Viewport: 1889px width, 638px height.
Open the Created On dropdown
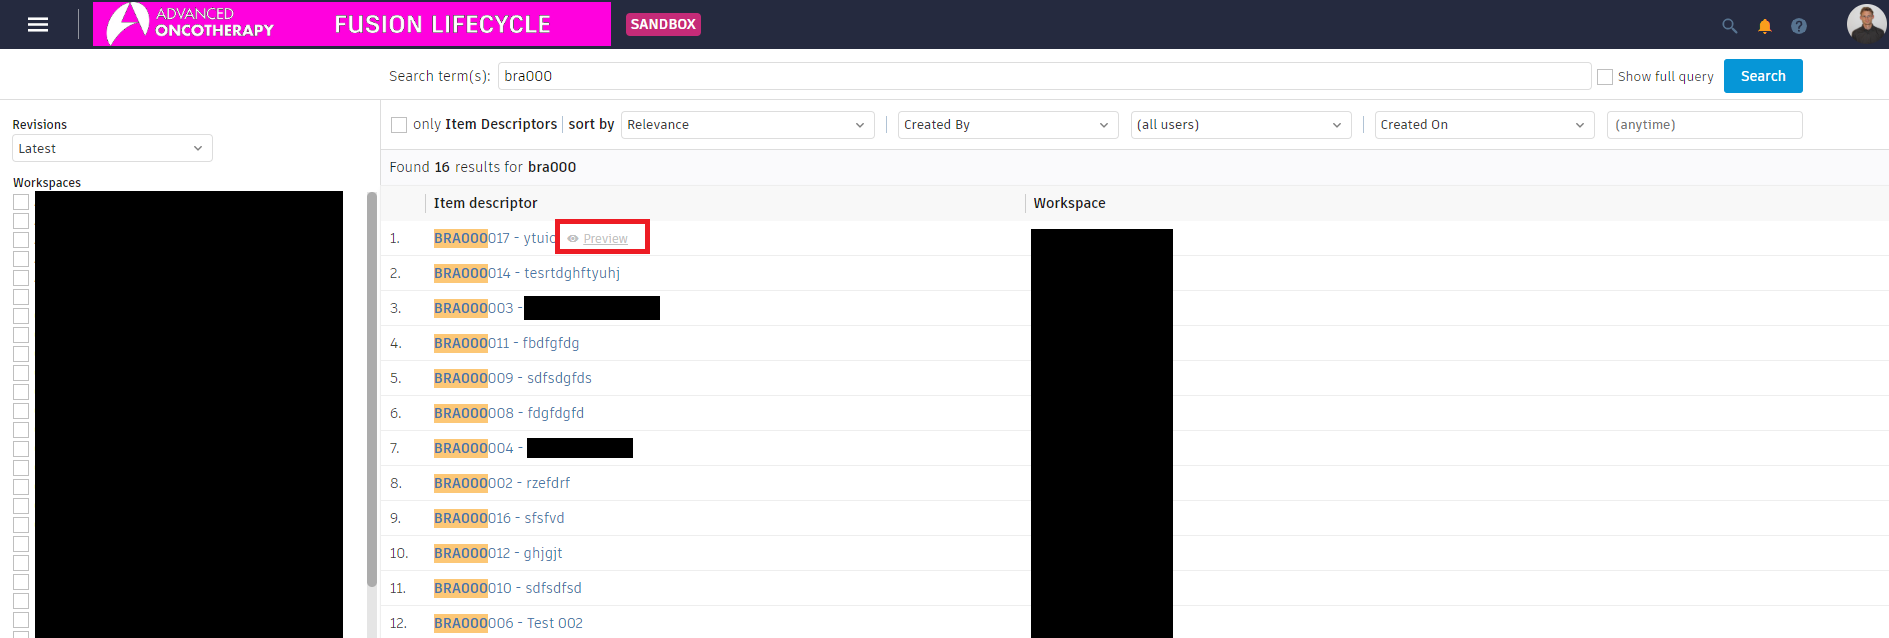point(1484,125)
